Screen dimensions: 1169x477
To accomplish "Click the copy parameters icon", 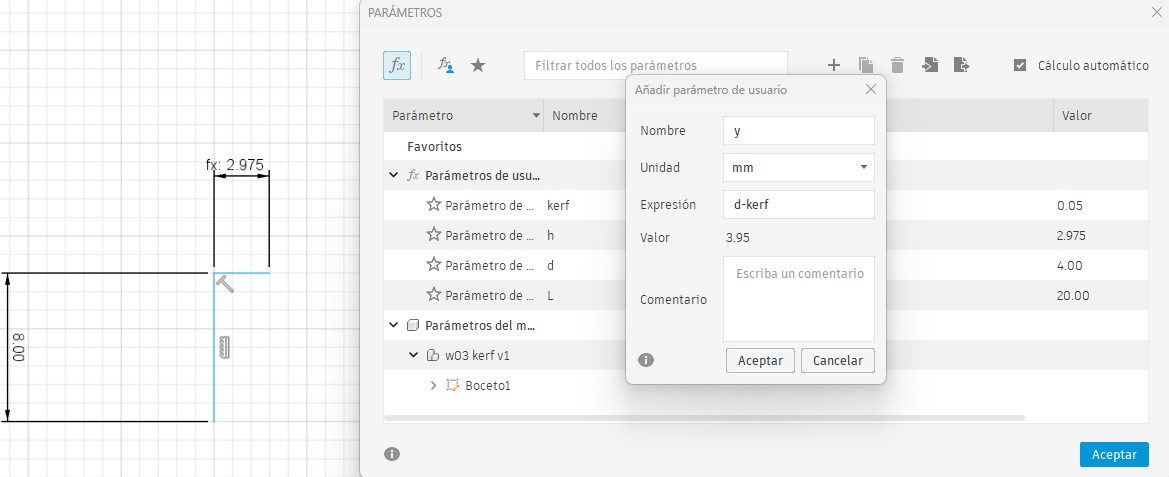I will click(866, 65).
